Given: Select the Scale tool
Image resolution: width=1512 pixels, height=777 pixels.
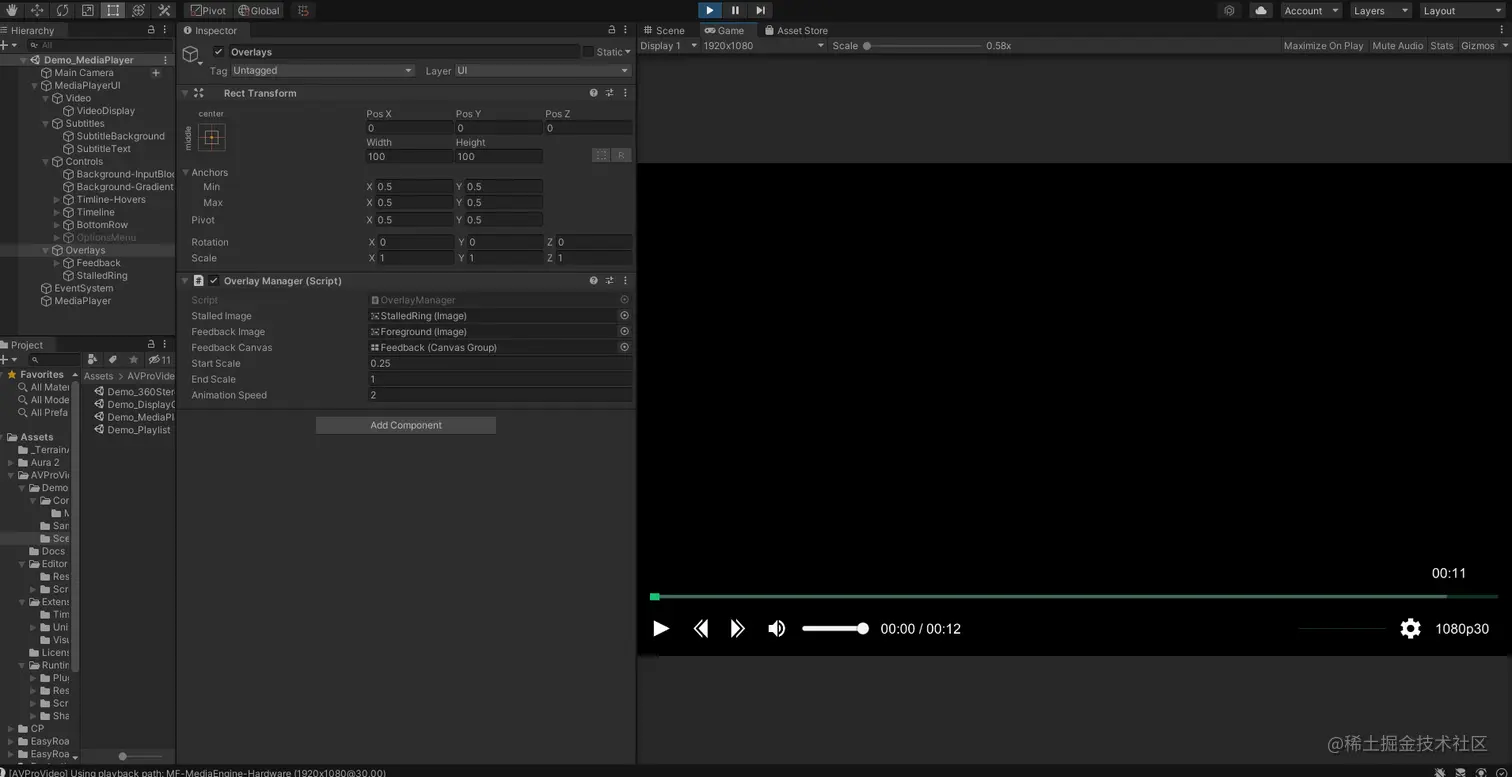Looking at the screenshot, I should tap(88, 10).
